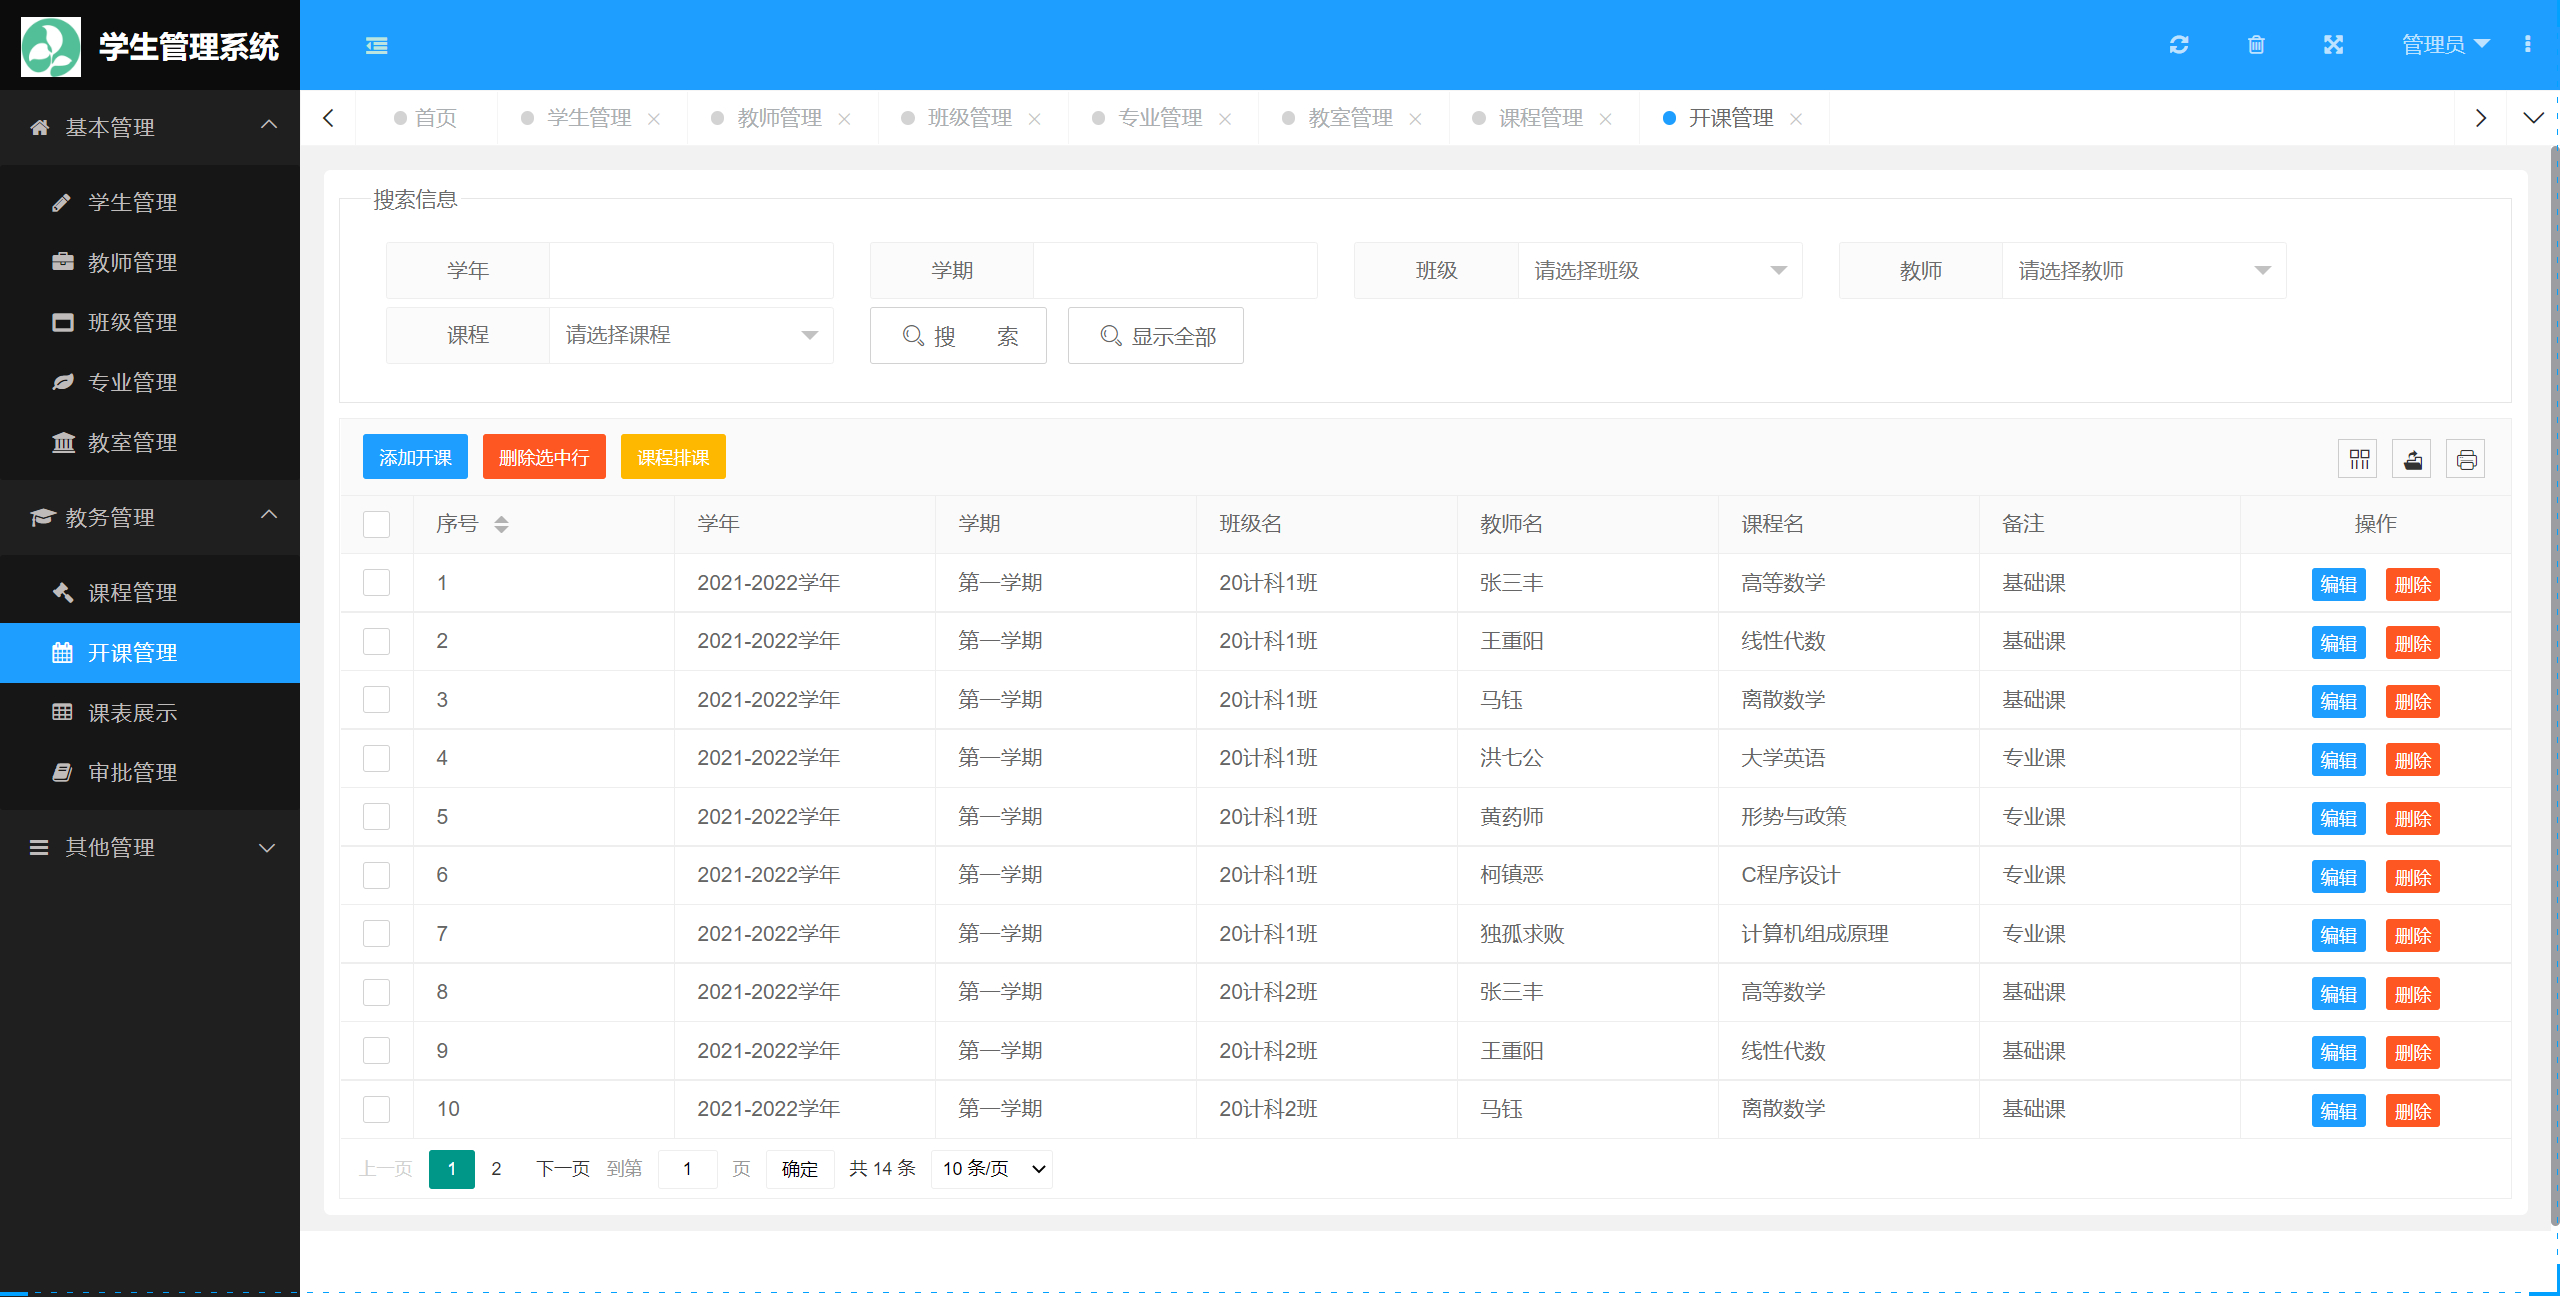Open 学生管理 in the sidebar
2560x1297 pixels.
point(150,203)
